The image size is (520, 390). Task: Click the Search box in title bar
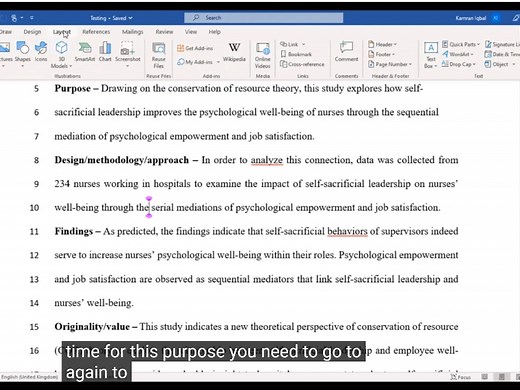click(x=263, y=18)
